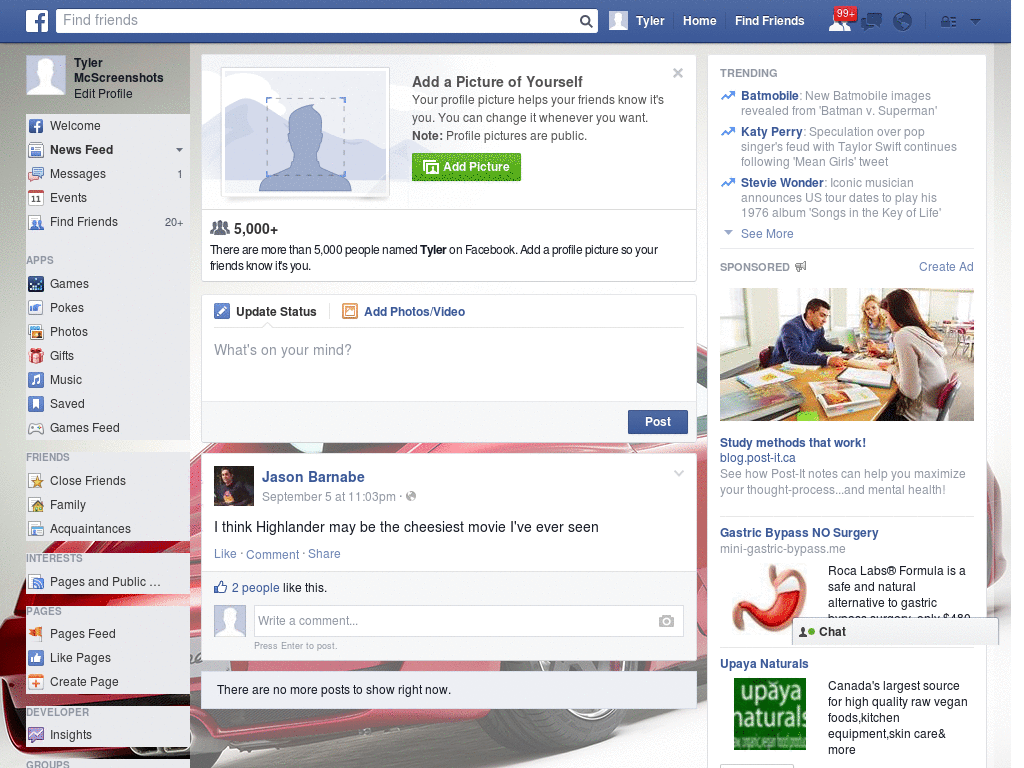Open Batmobile trending topic
The image size is (1024, 768).
[769, 96]
